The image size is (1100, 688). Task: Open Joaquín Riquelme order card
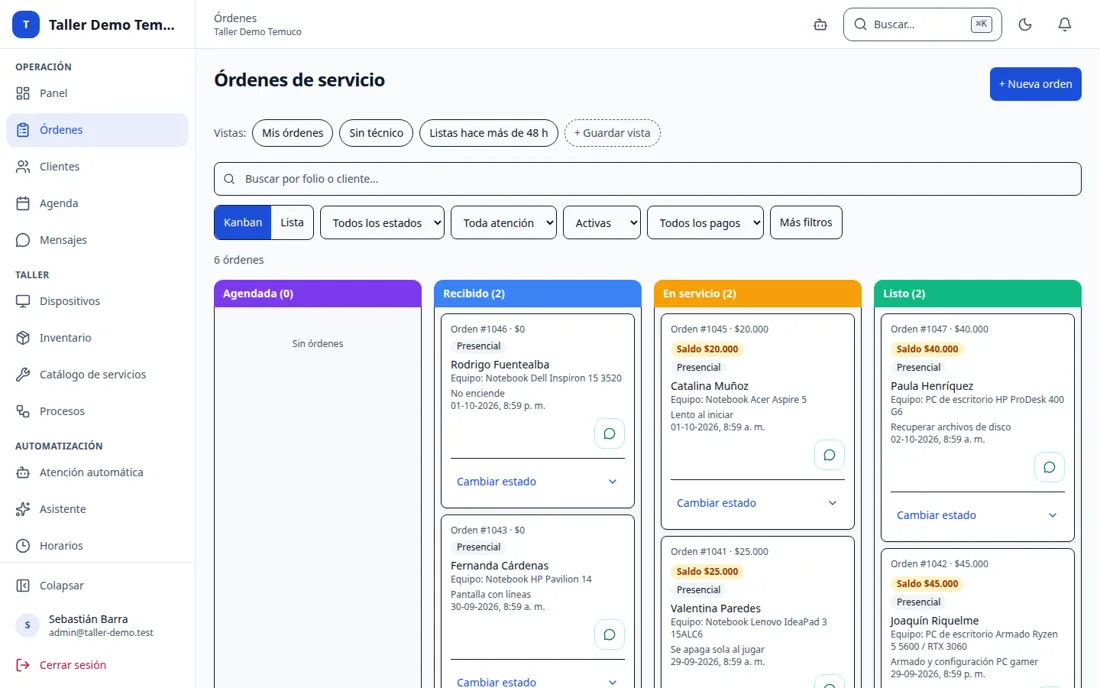[x=977, y=618]
